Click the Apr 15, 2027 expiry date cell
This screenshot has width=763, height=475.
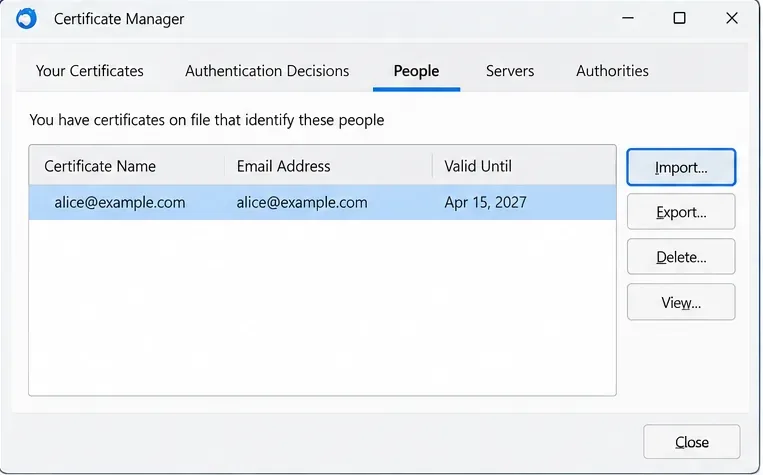(x=485, y=202)
